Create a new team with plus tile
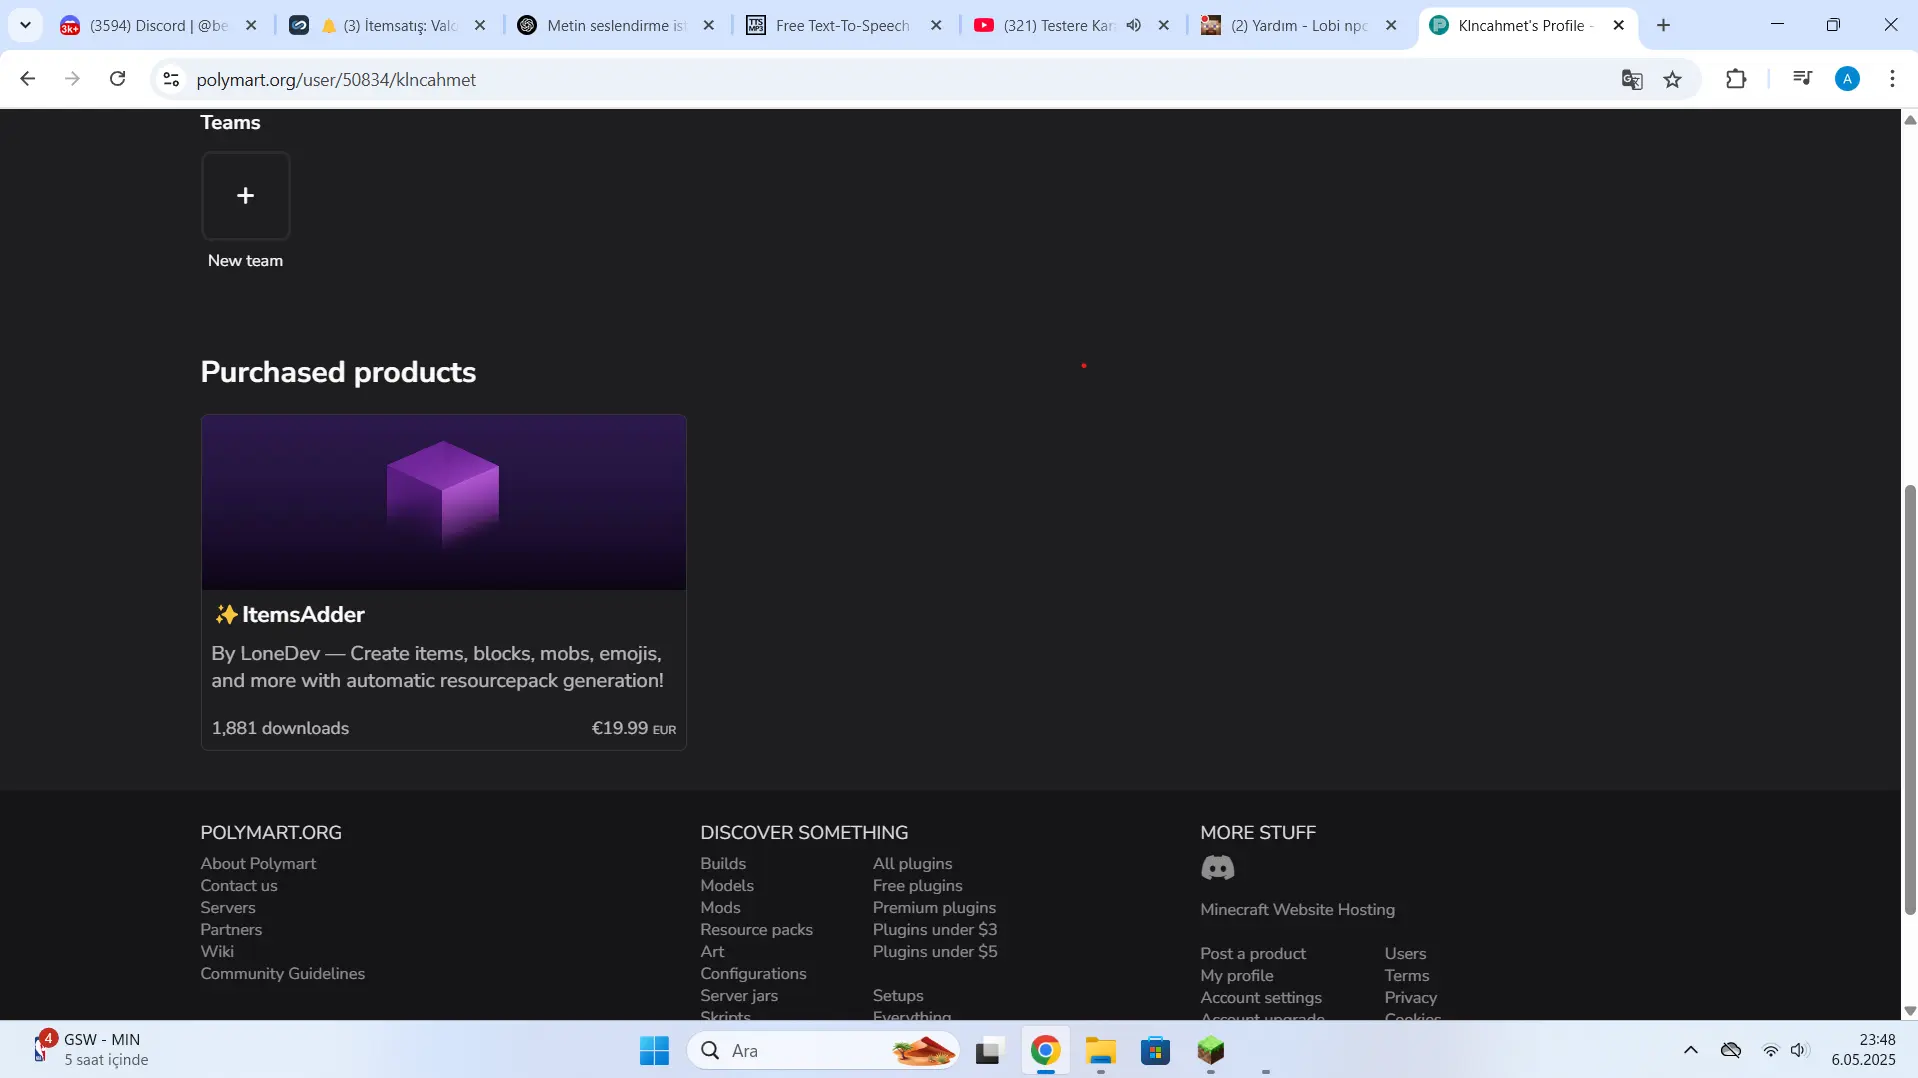1918x1078 pixels. (245, 196)
